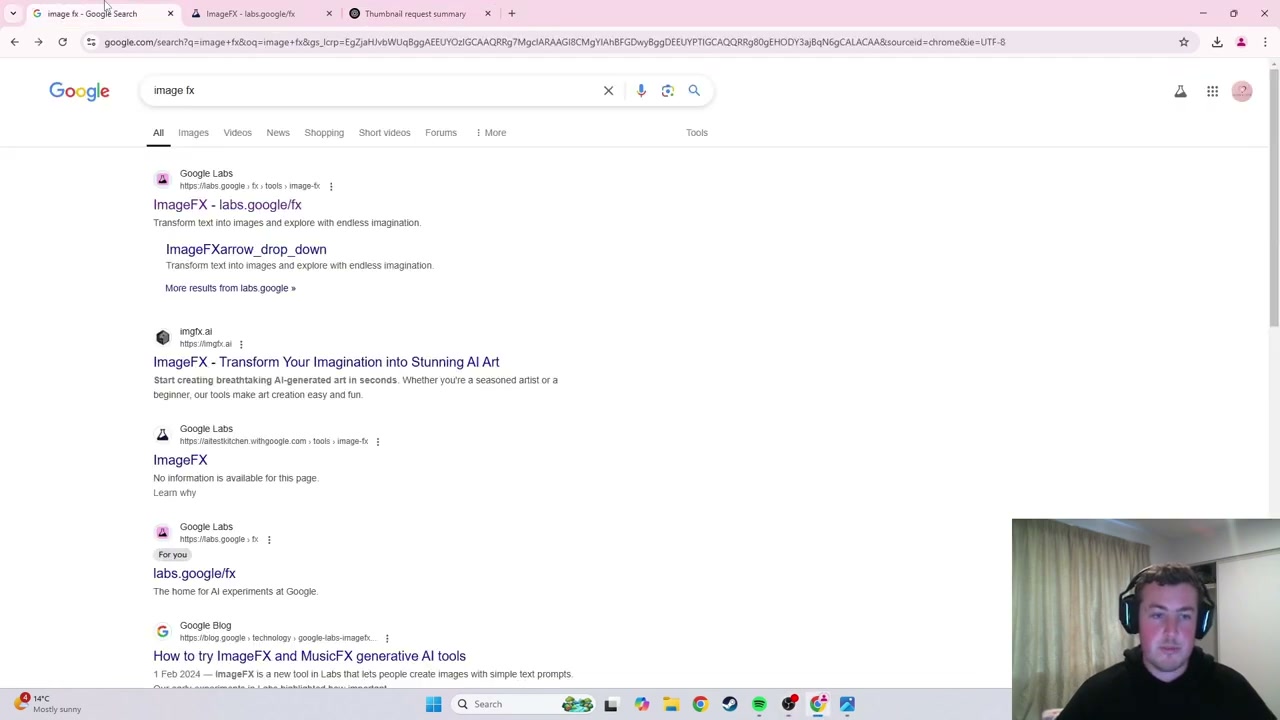Open options for aitestkitchen result
This screenshot has width=1280, height=720.
pyautogui.click(x=377, y=441)
